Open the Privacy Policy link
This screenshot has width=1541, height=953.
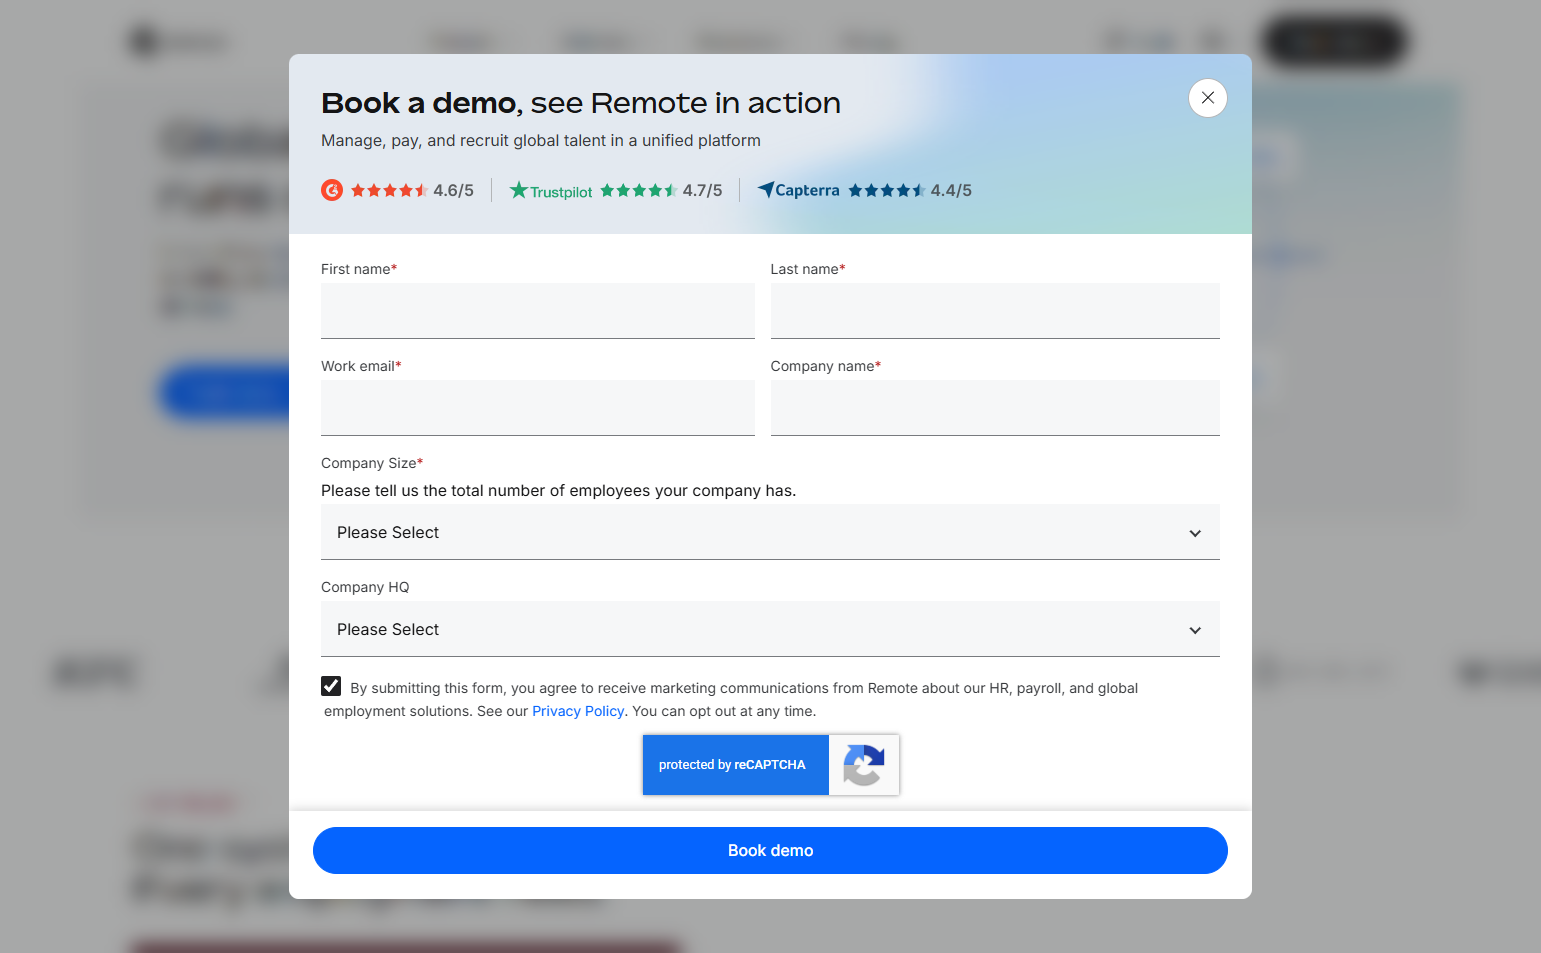pos(578,711)
